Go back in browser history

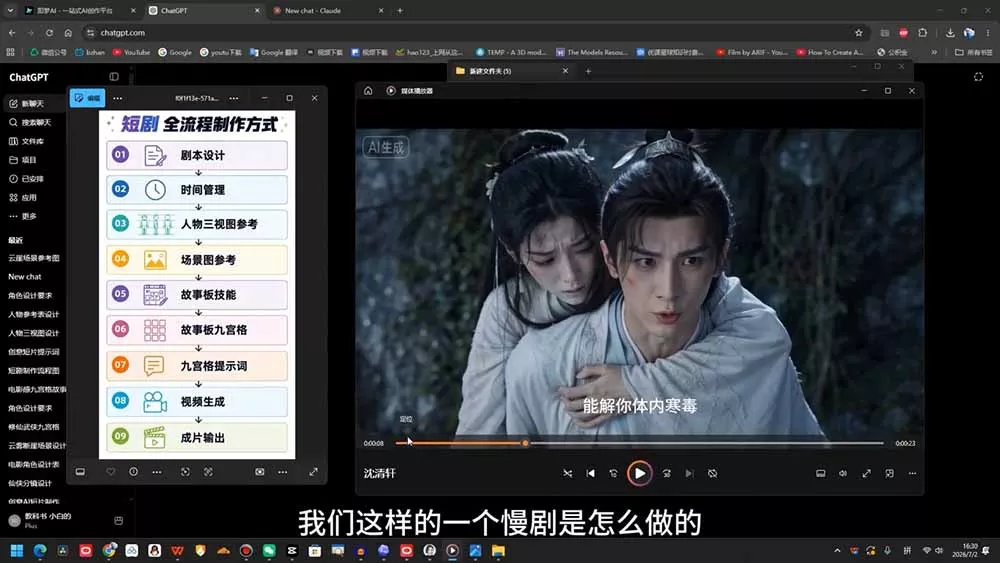(x=12, y=33)
